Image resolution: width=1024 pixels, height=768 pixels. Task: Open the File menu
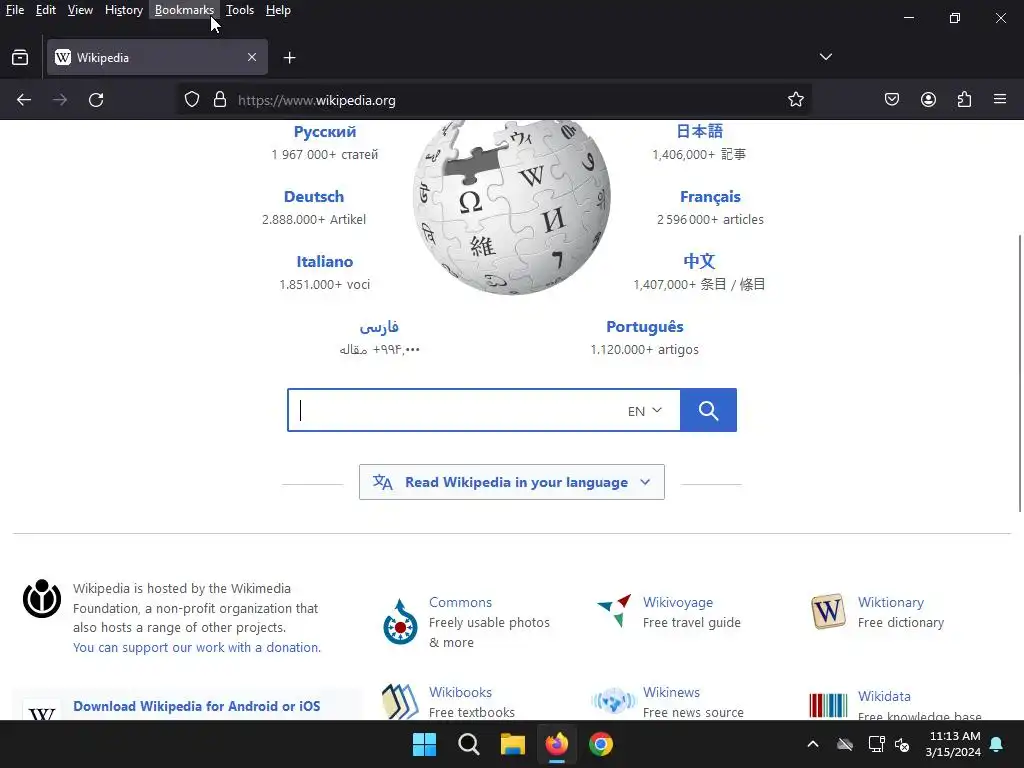coord(14,10)
